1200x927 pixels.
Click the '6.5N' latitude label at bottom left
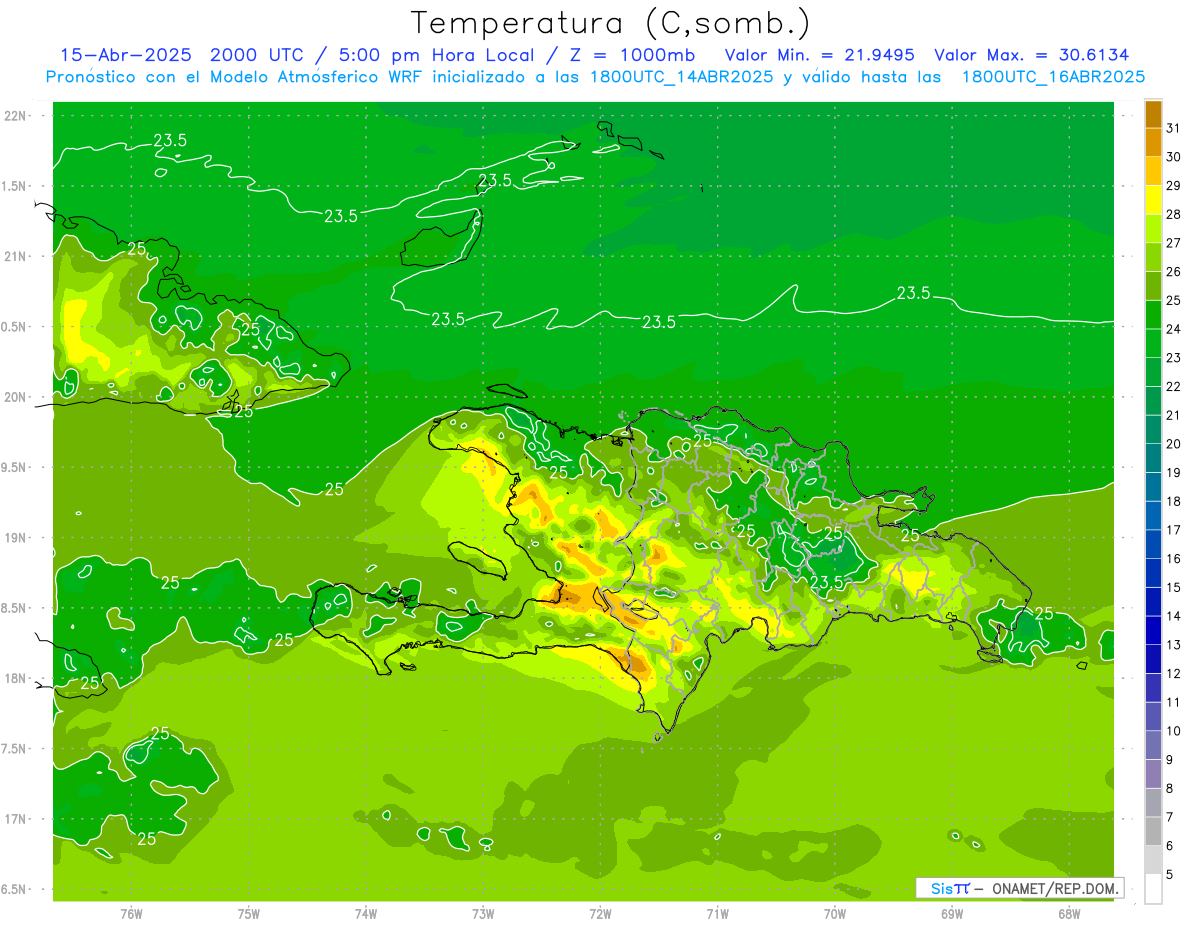tap(15, 889)
